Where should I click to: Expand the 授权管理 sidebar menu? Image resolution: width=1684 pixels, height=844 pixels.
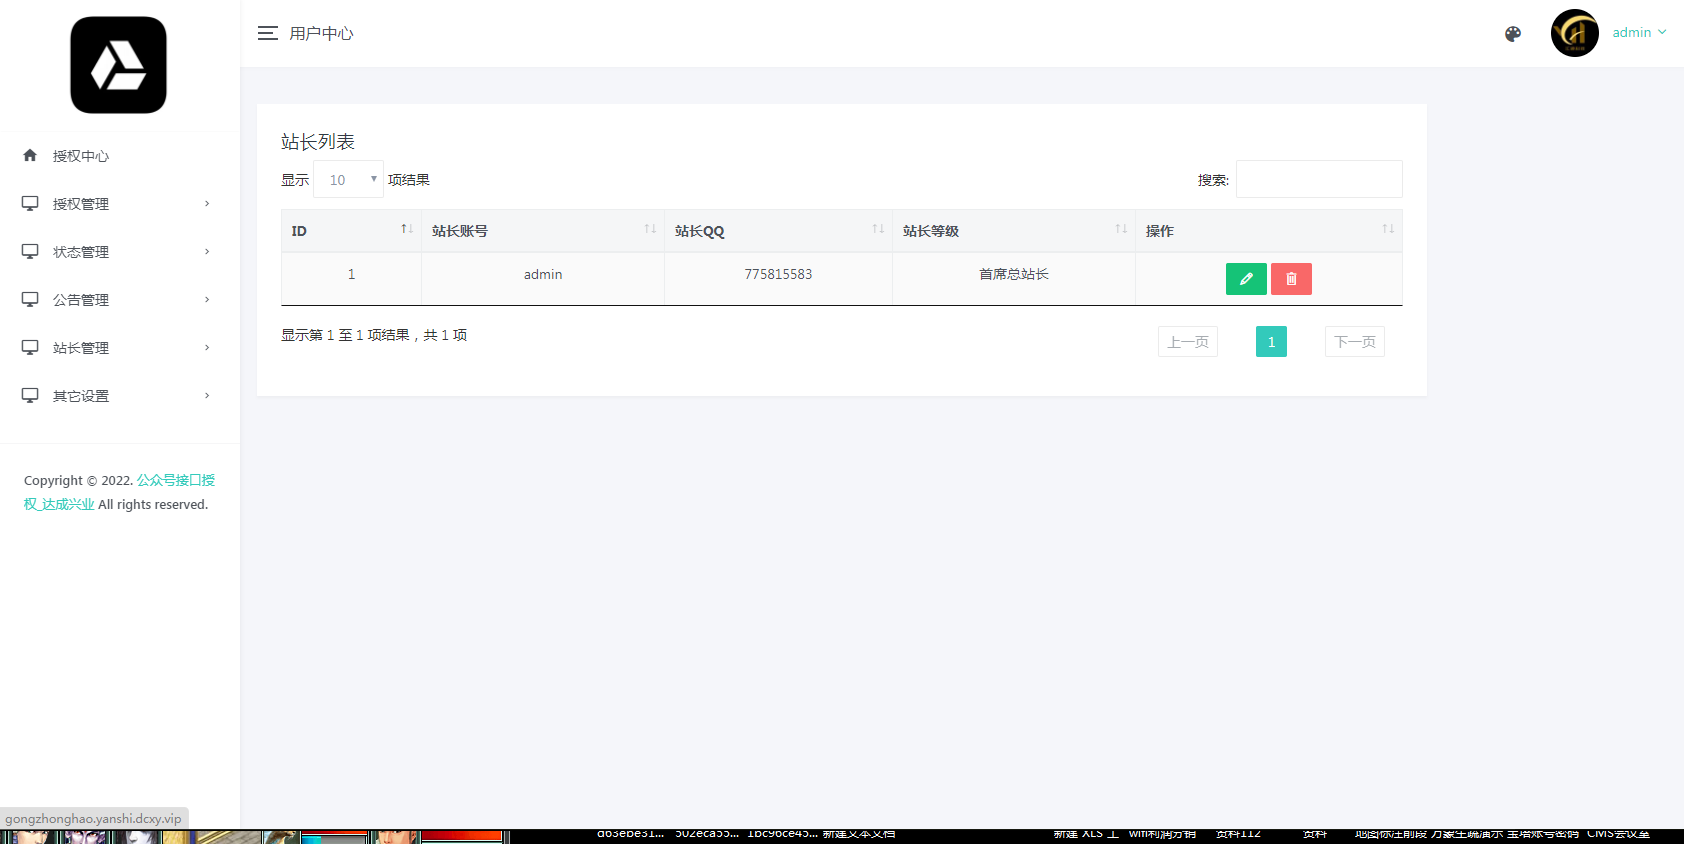[116, 204]
